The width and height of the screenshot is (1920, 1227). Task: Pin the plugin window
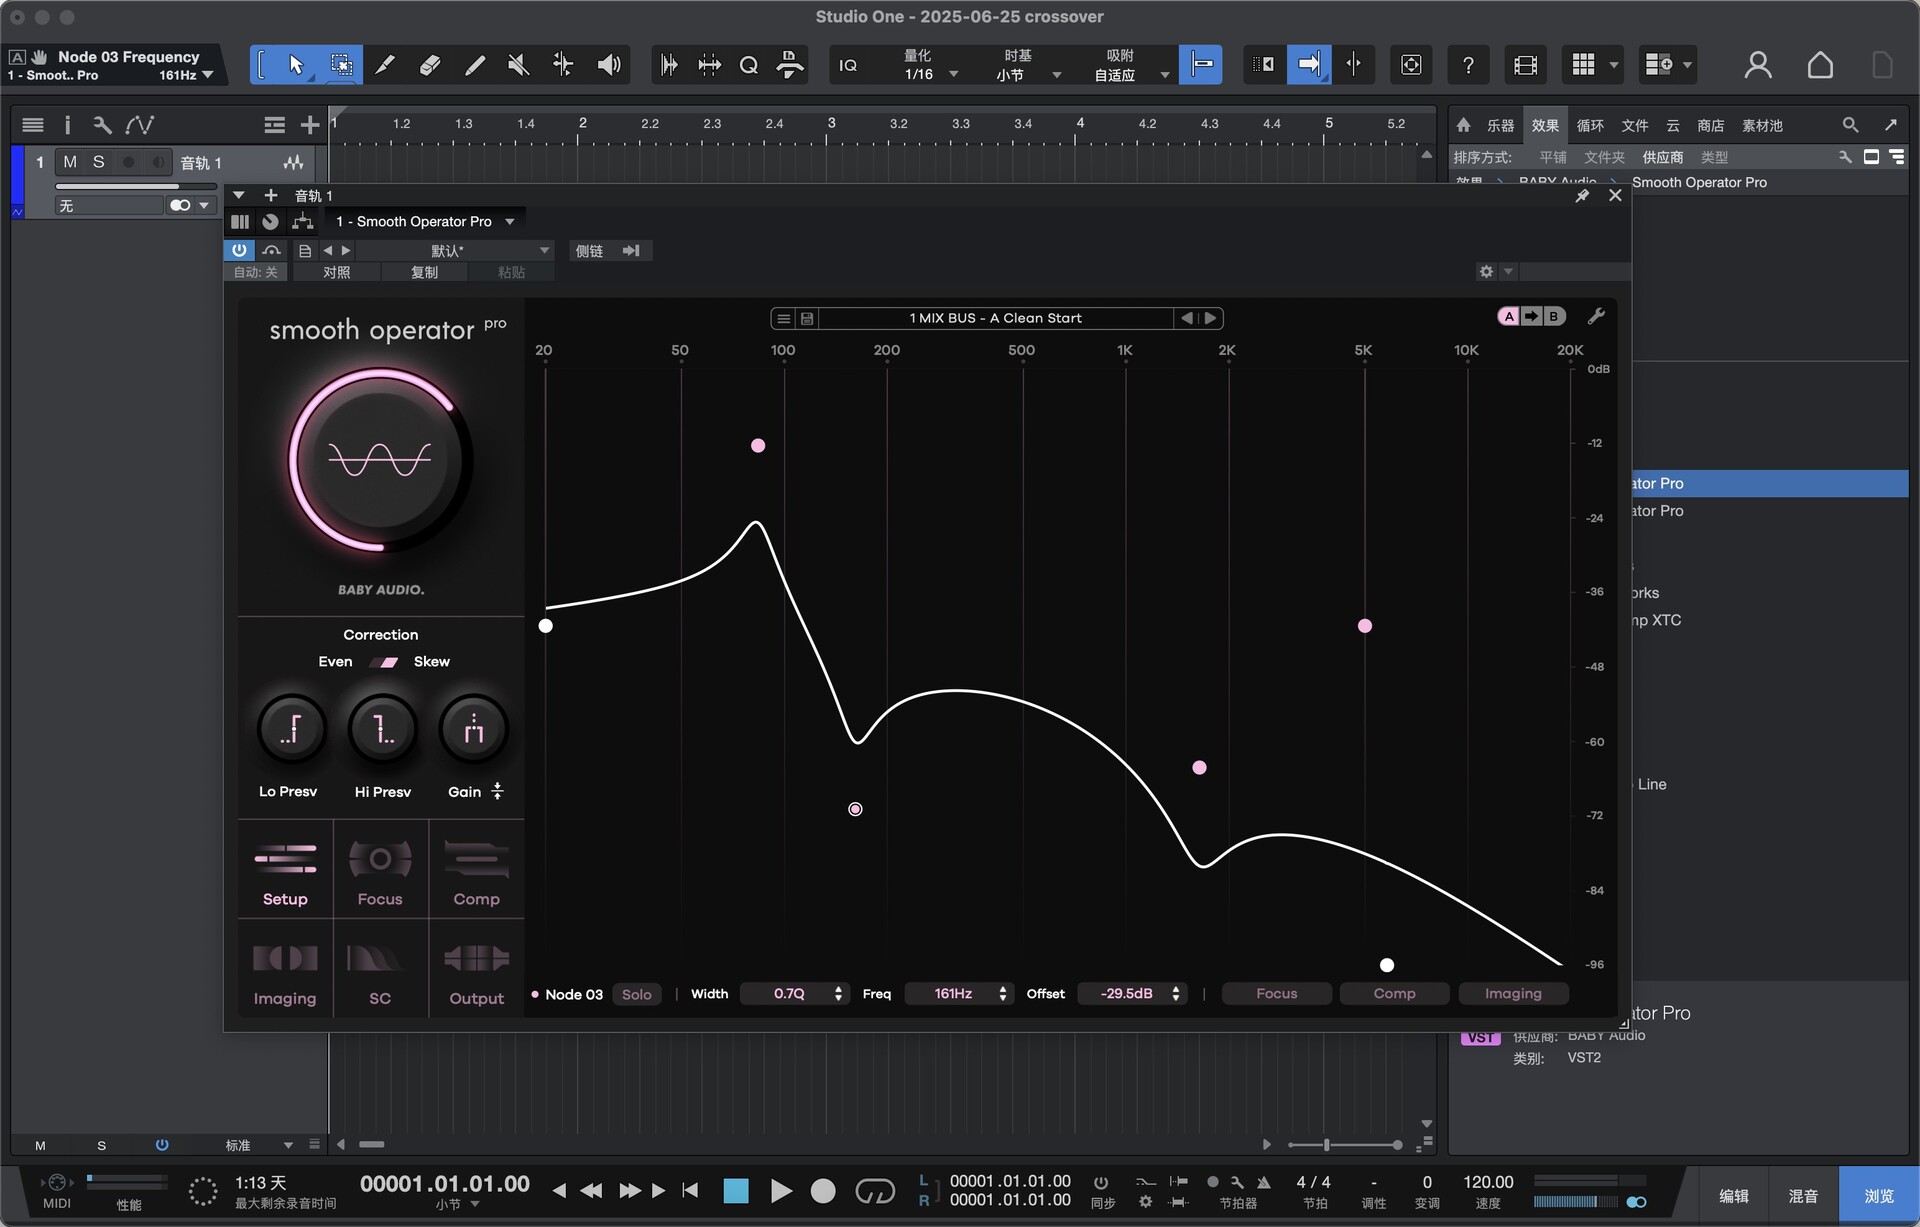coord(1581,195)
